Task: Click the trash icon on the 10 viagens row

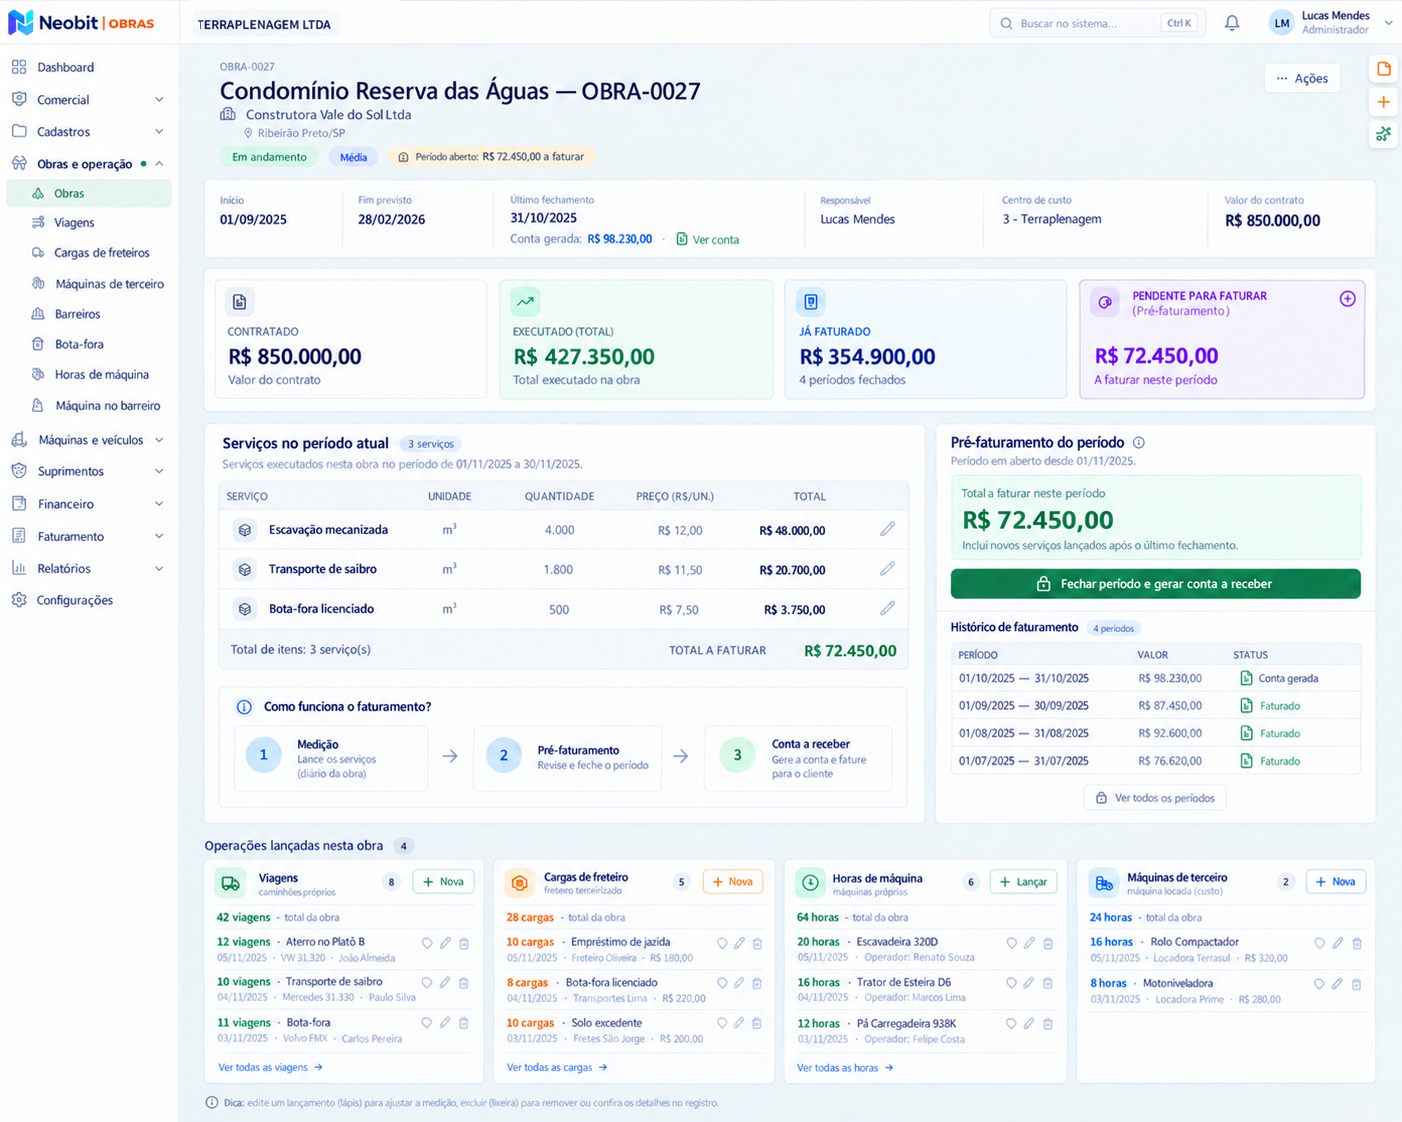Action: tap(464, 983)
